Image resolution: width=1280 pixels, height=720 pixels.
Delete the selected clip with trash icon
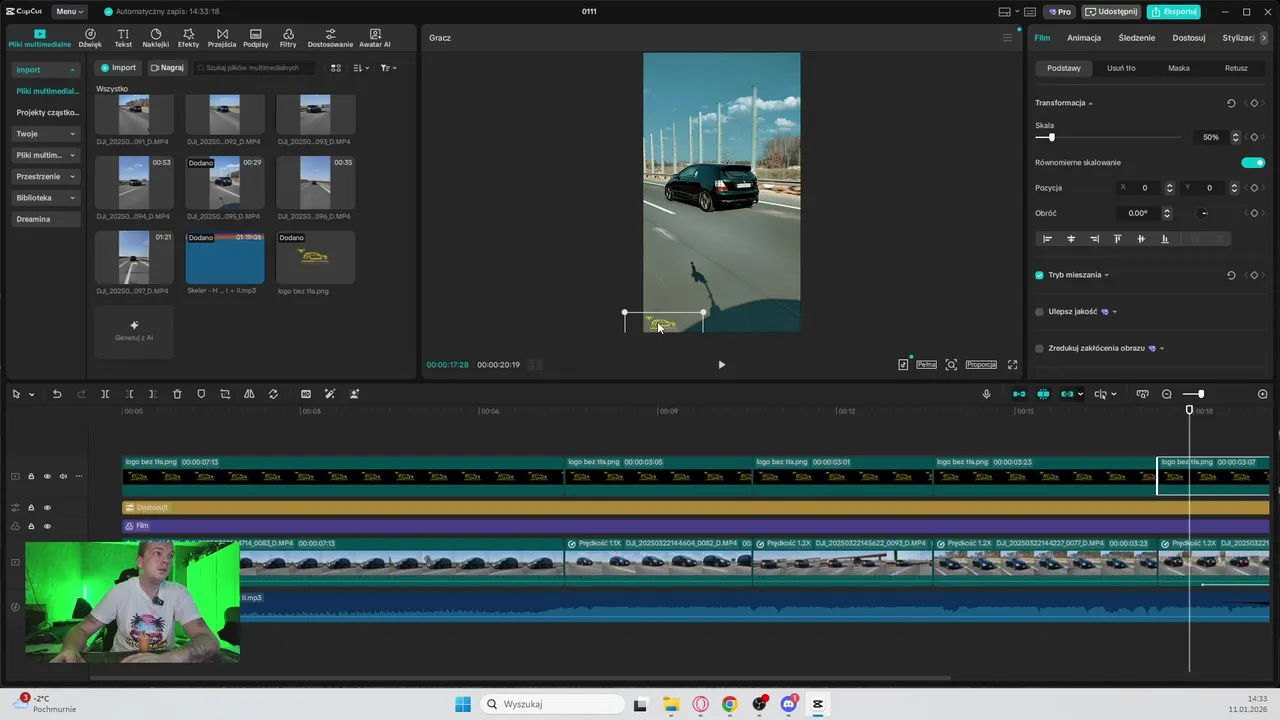point(177,394)
